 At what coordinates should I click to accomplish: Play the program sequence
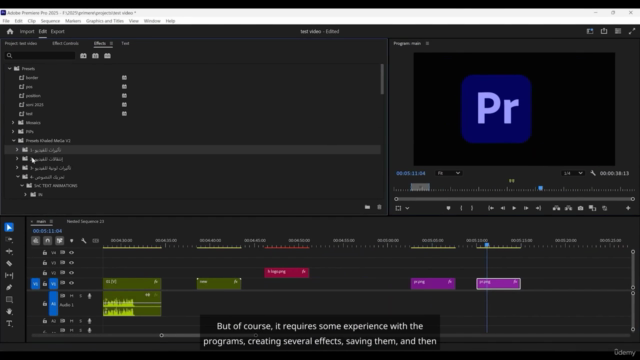click(514, 208)
